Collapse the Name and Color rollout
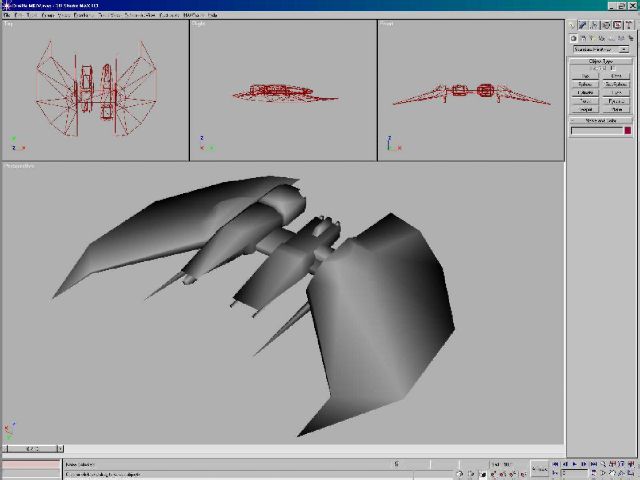Image resolution: width=640 pixels, height=480 pixels. coord(600,120)
